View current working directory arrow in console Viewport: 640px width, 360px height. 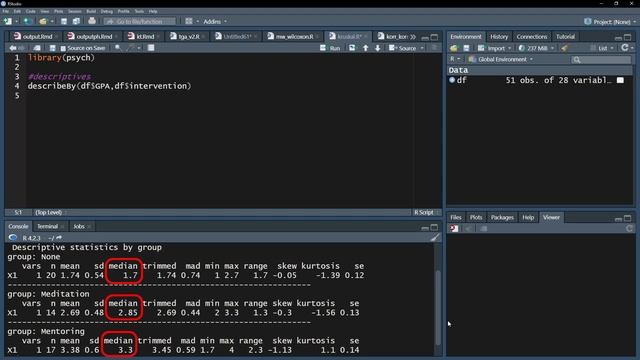59,238
